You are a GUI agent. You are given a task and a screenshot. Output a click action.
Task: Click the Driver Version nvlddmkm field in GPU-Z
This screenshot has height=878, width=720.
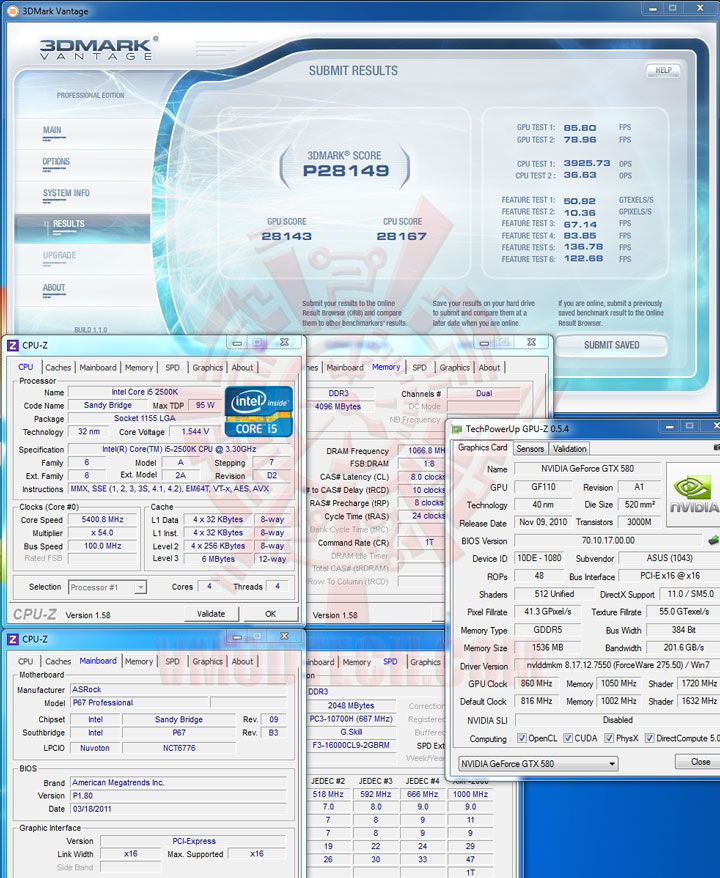617,665
